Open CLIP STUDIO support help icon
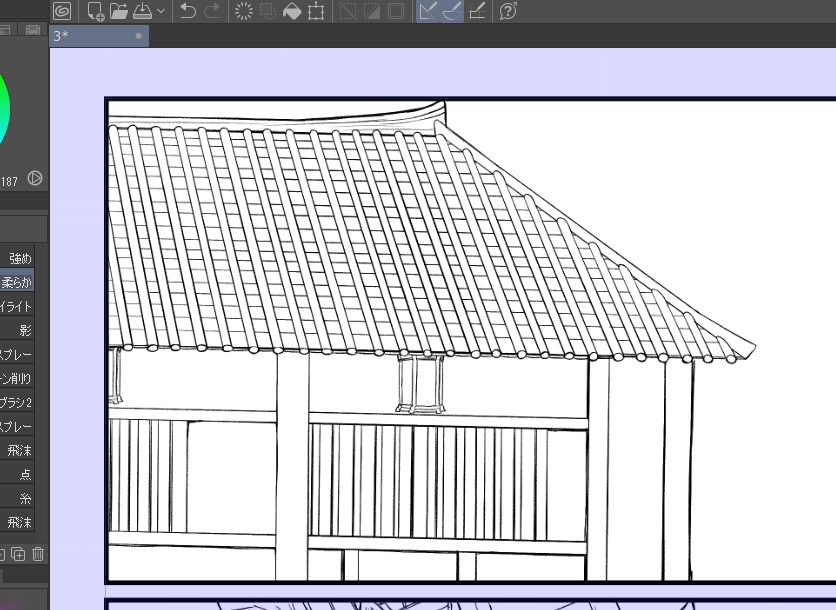Viewport: 836px width, 610px height. tap(508, 11)
